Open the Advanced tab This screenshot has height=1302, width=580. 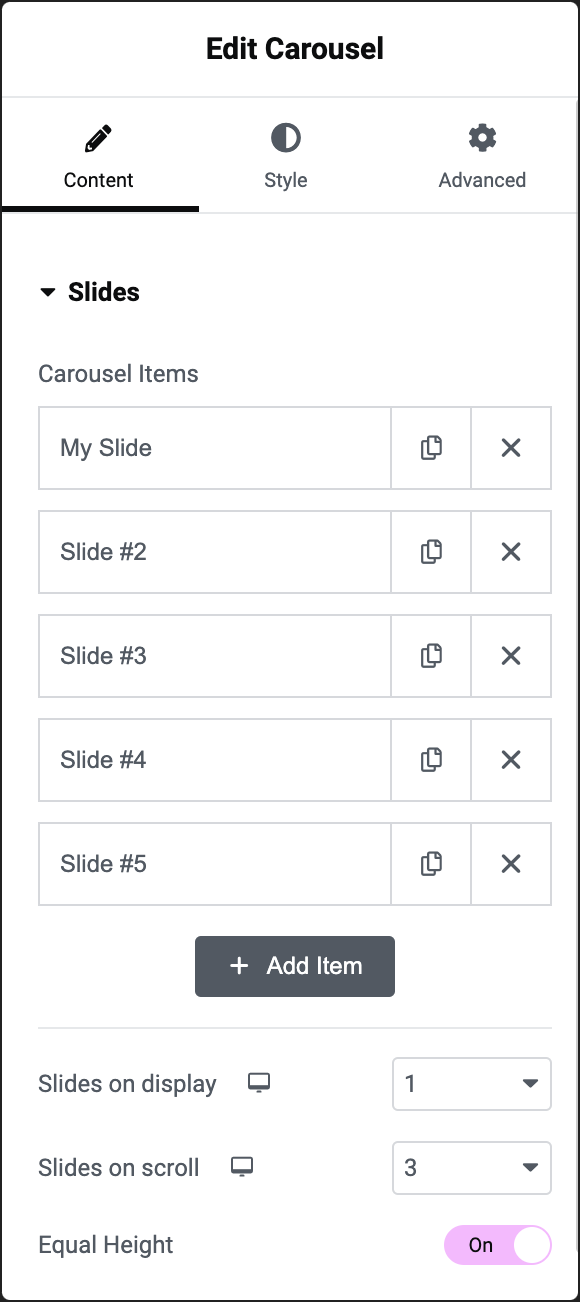click(x=482, y=155)
